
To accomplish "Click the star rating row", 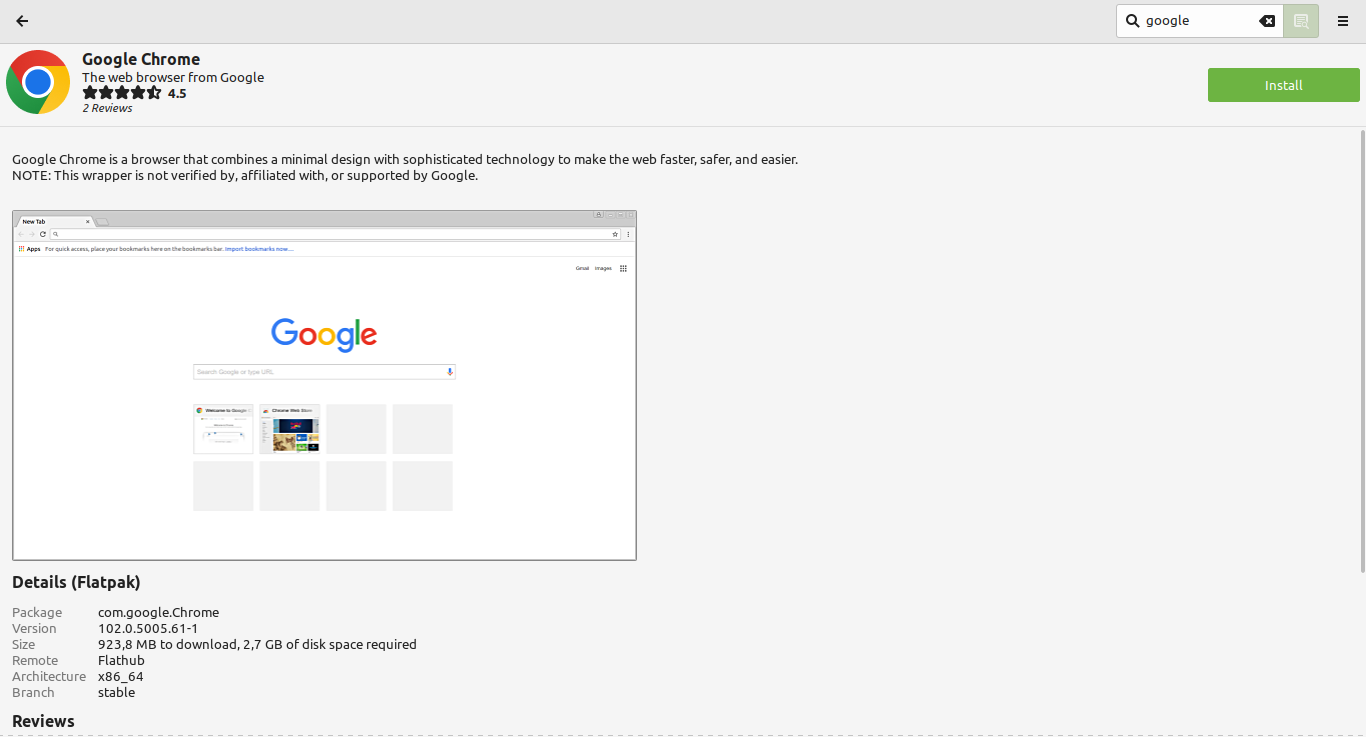I will [x=121, y=93].
